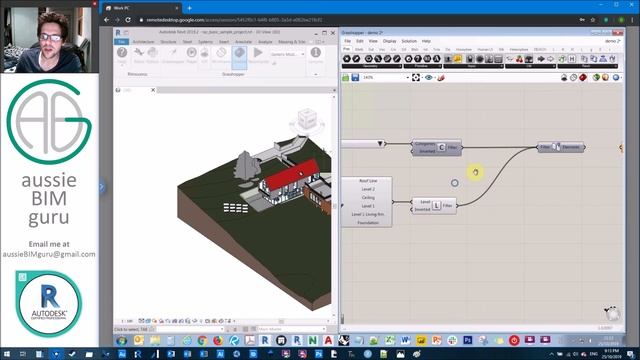
Task: Click the Recompute play button in Revit
Action: tap(258, 55)
